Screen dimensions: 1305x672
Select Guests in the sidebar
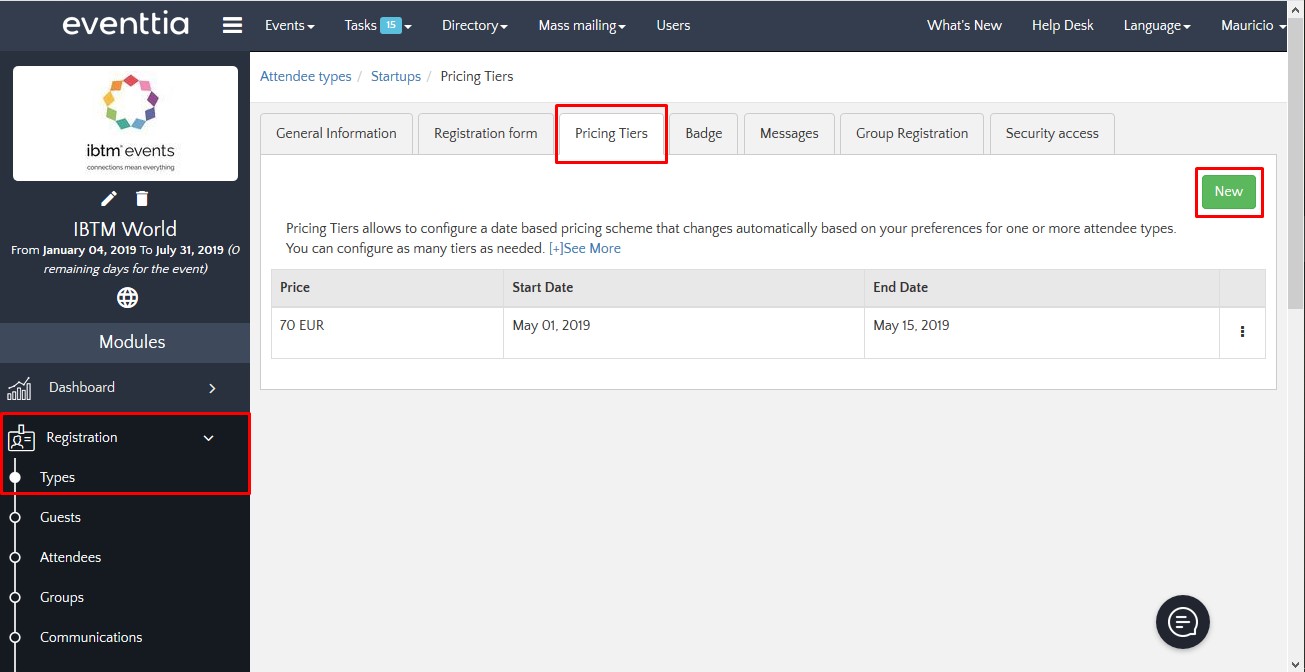point(60,517)
